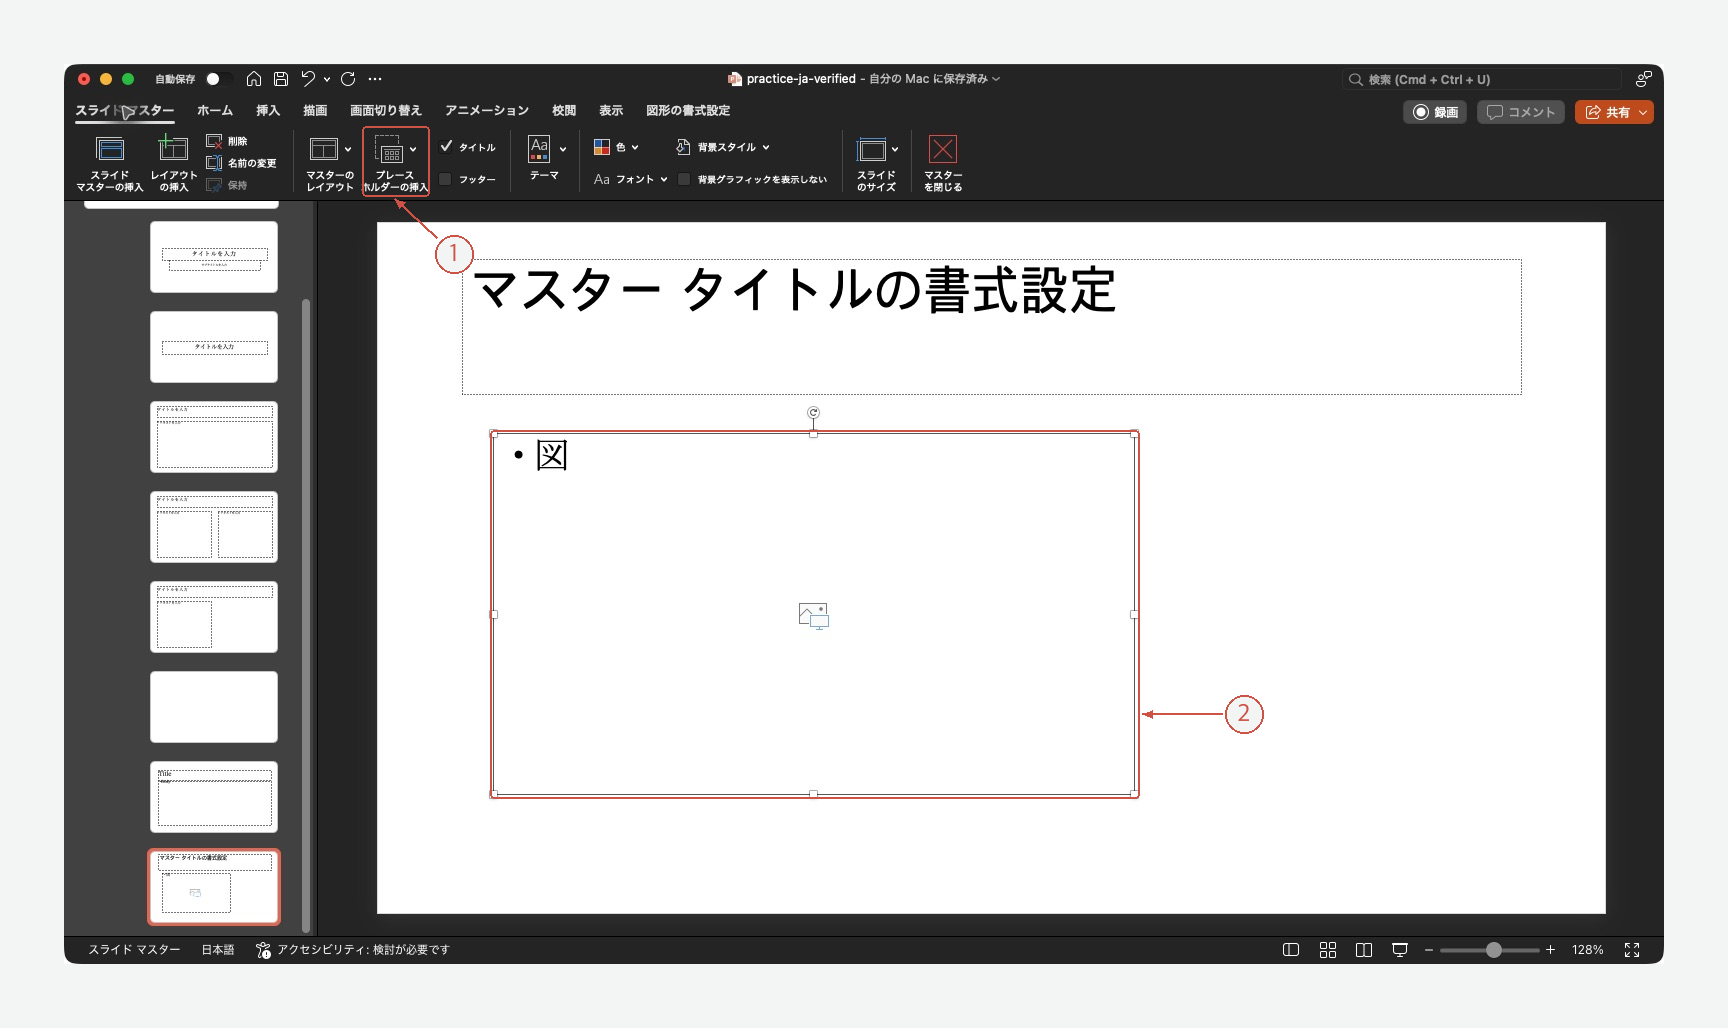Click the Record (録画) button

pos(1435,112)
